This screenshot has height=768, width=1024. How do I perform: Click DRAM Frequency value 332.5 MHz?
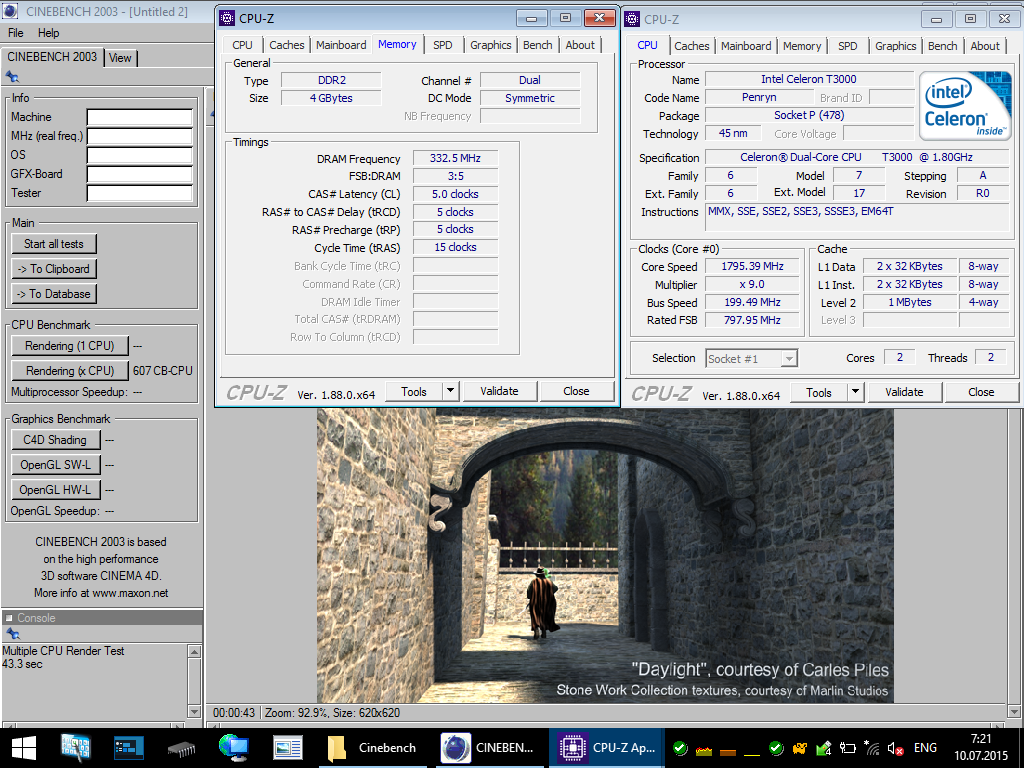click(455, 158)
